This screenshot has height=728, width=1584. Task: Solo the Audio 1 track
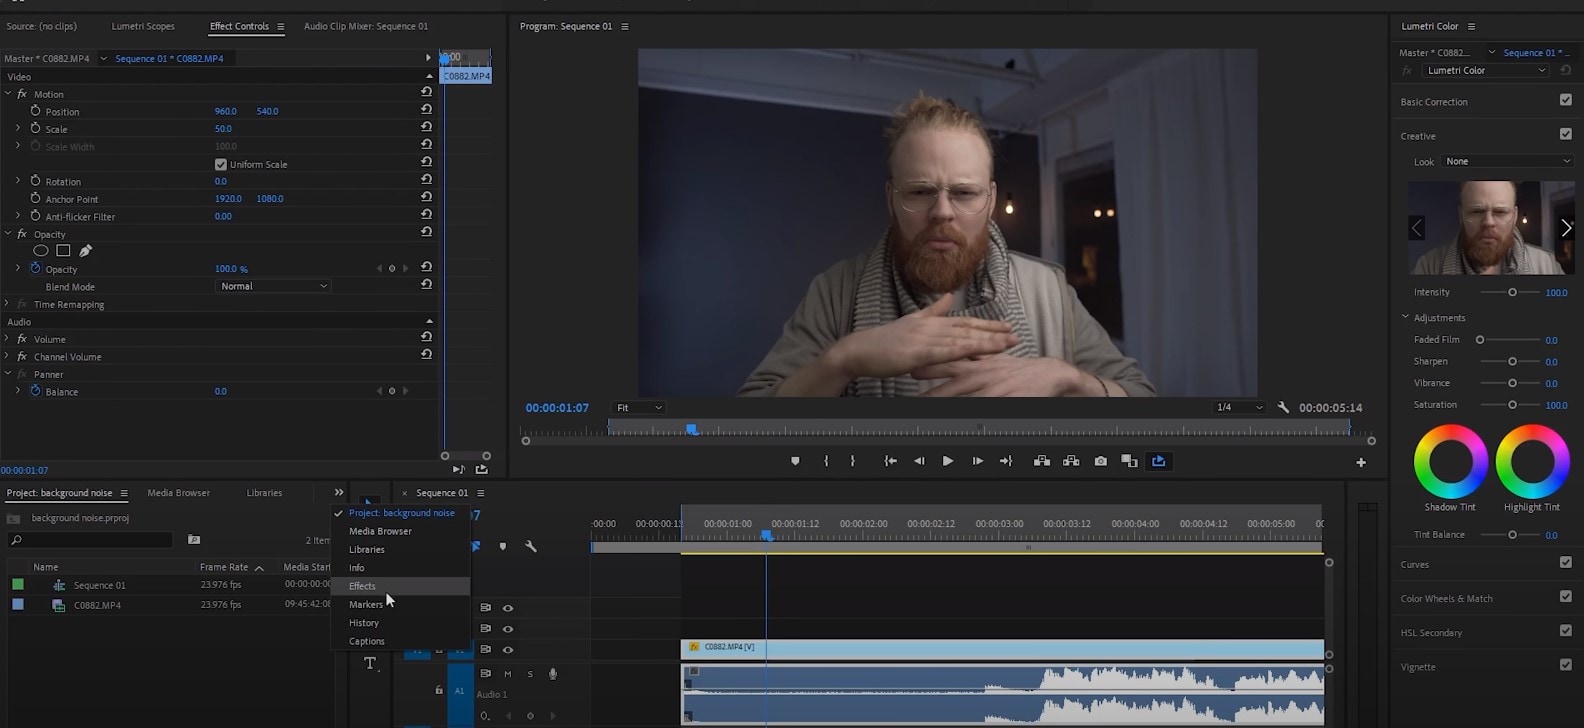coord(530,674)
